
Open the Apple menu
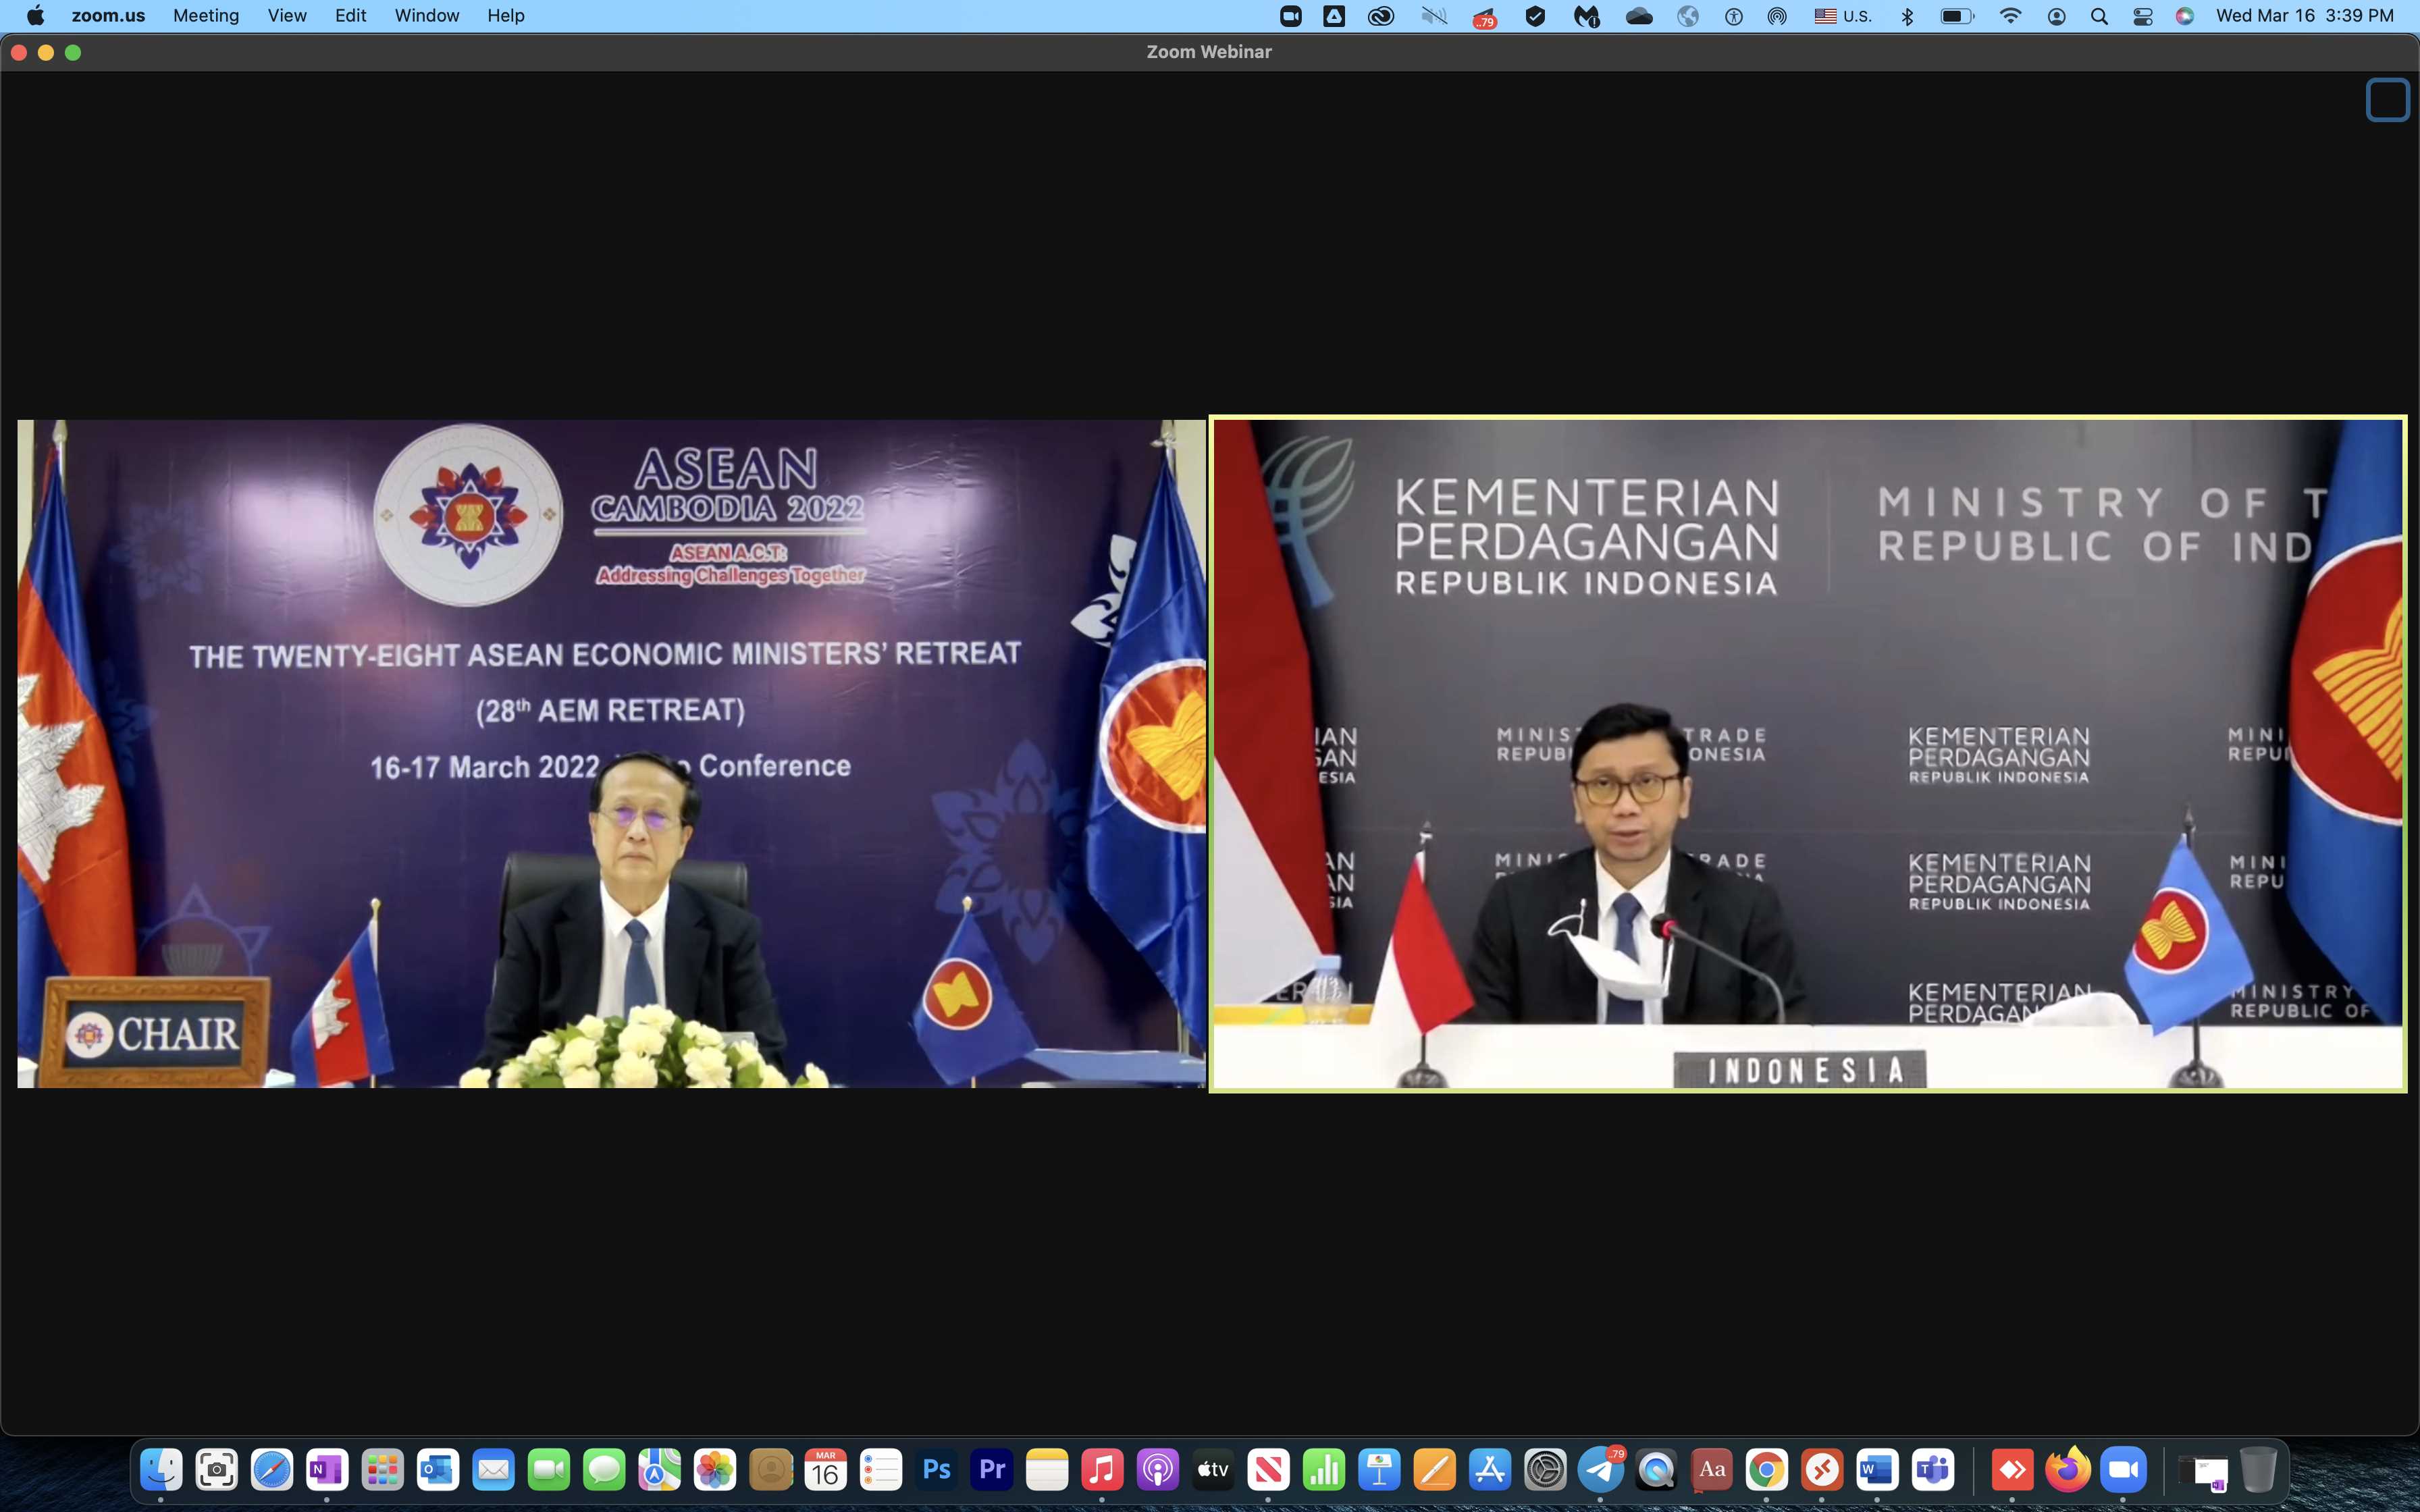[35, 16]
